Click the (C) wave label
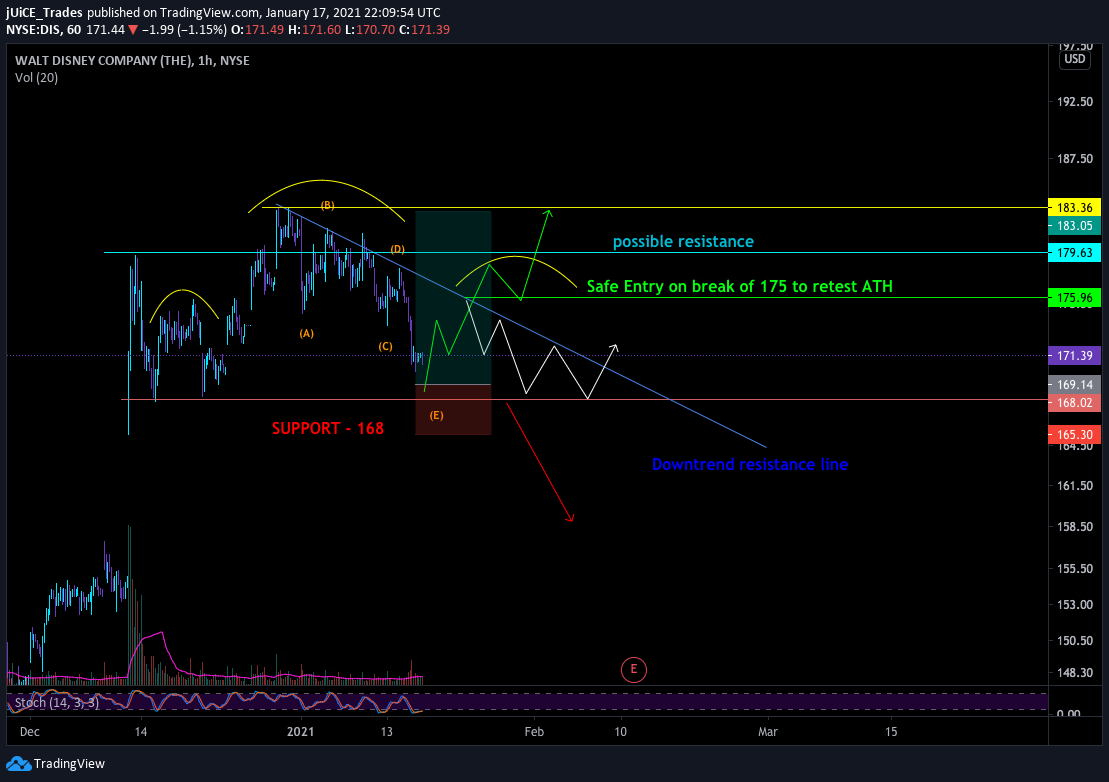Viewport: 1109px width, 782px height. 385,346
